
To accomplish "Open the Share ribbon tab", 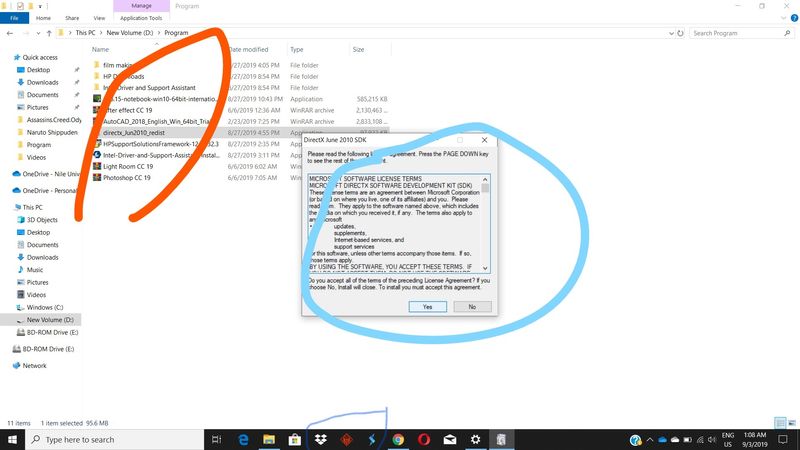I will [x=72, y=18].
